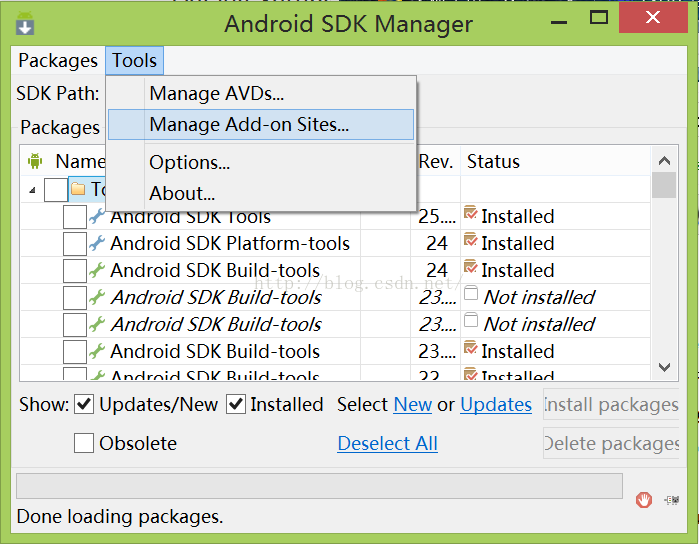Click the Updates selection link
This screenshot has height=544, width=699.
point(496,405)
